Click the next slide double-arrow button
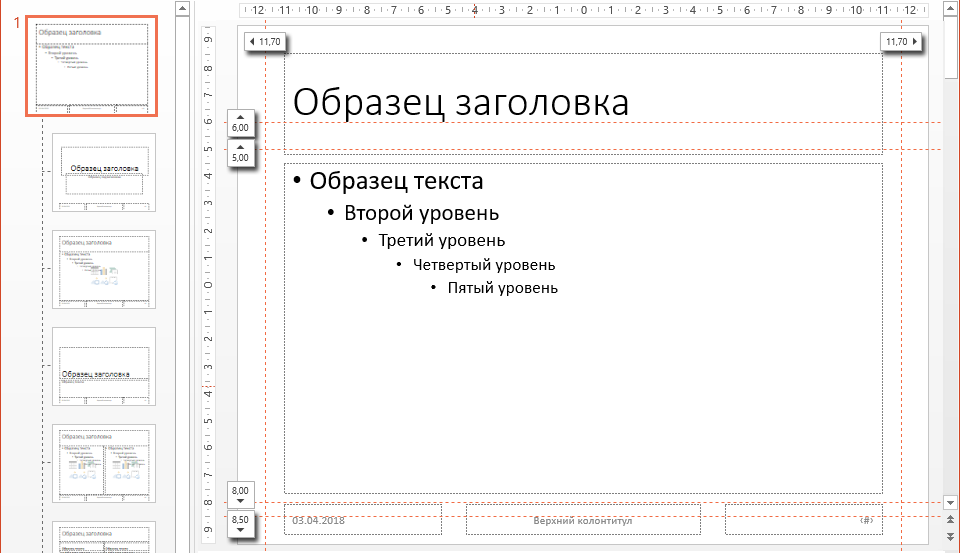Viewport: 960px width, 553px height. 950,536
